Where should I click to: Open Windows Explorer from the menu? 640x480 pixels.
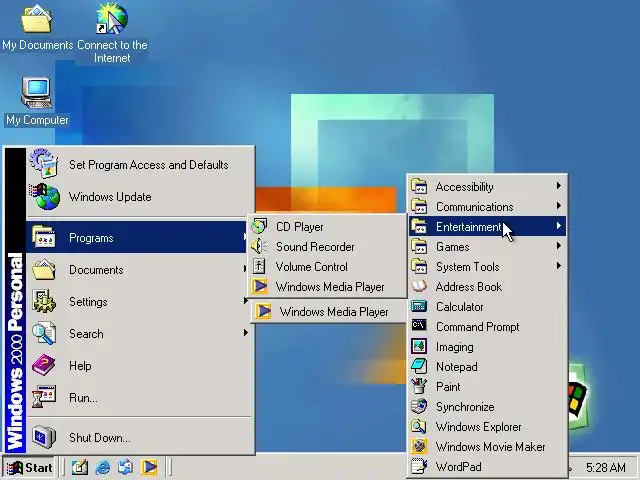[x=487, y=427]
